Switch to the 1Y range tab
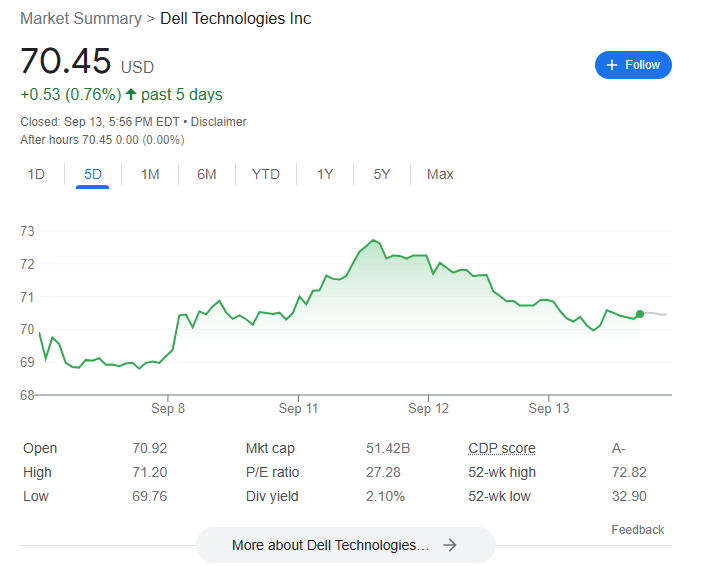The height and width of the screenshot is (566, 715). point(325,174)
